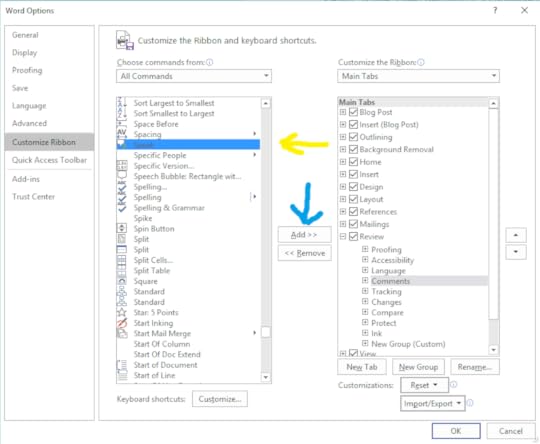The width and height of the screenshot is (540, 444).
Task: Toggle the Outlining tab checkbox
Action: (353, 137)
